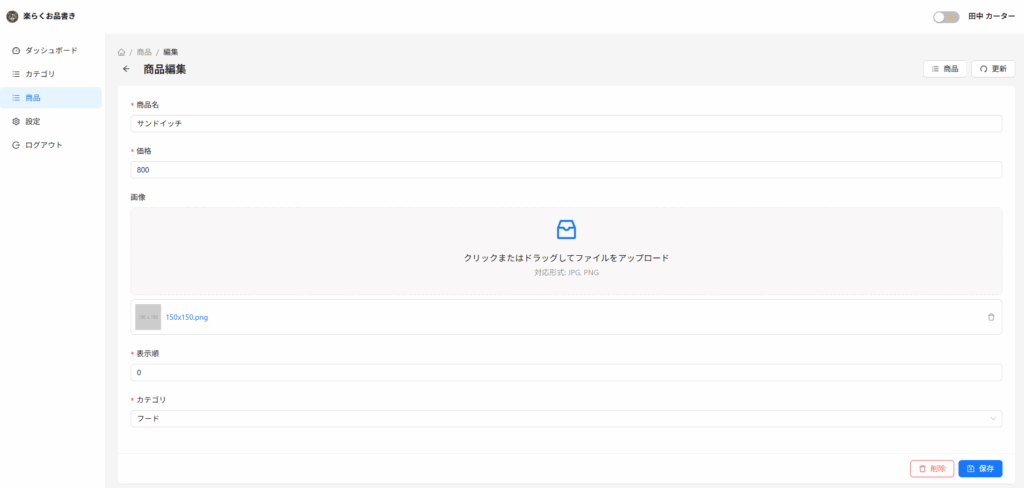Click the back arrow beside 商品編集
Image resolution: width=1024 pixels, height=488 pixels.
coord(126,69)
